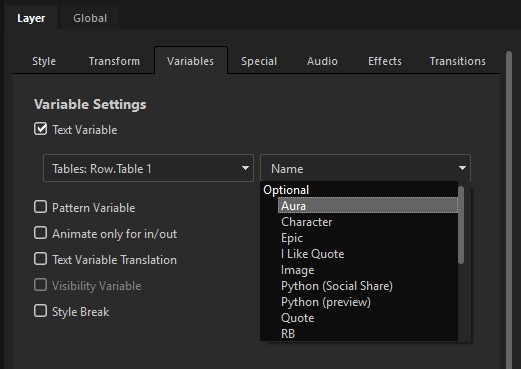Click the dropdown list scrollbar thumb

461,225
